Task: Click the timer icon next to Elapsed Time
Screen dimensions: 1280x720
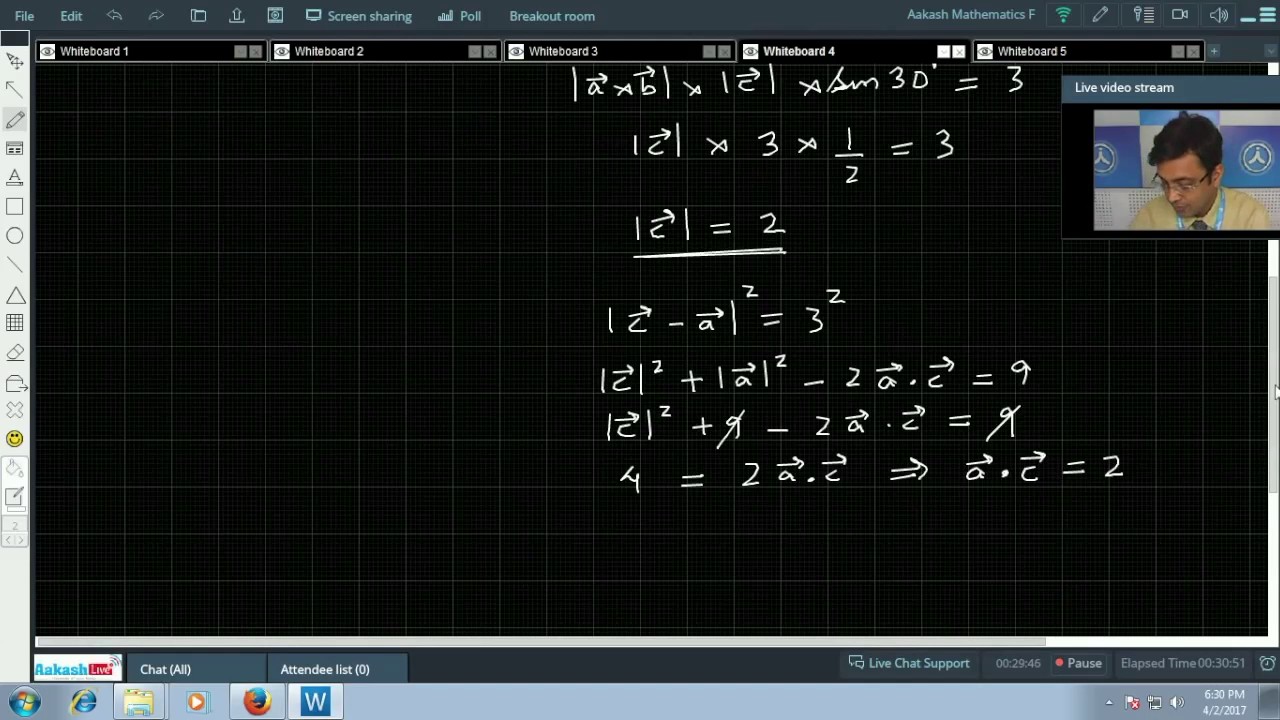Action: click(1267, 663)
